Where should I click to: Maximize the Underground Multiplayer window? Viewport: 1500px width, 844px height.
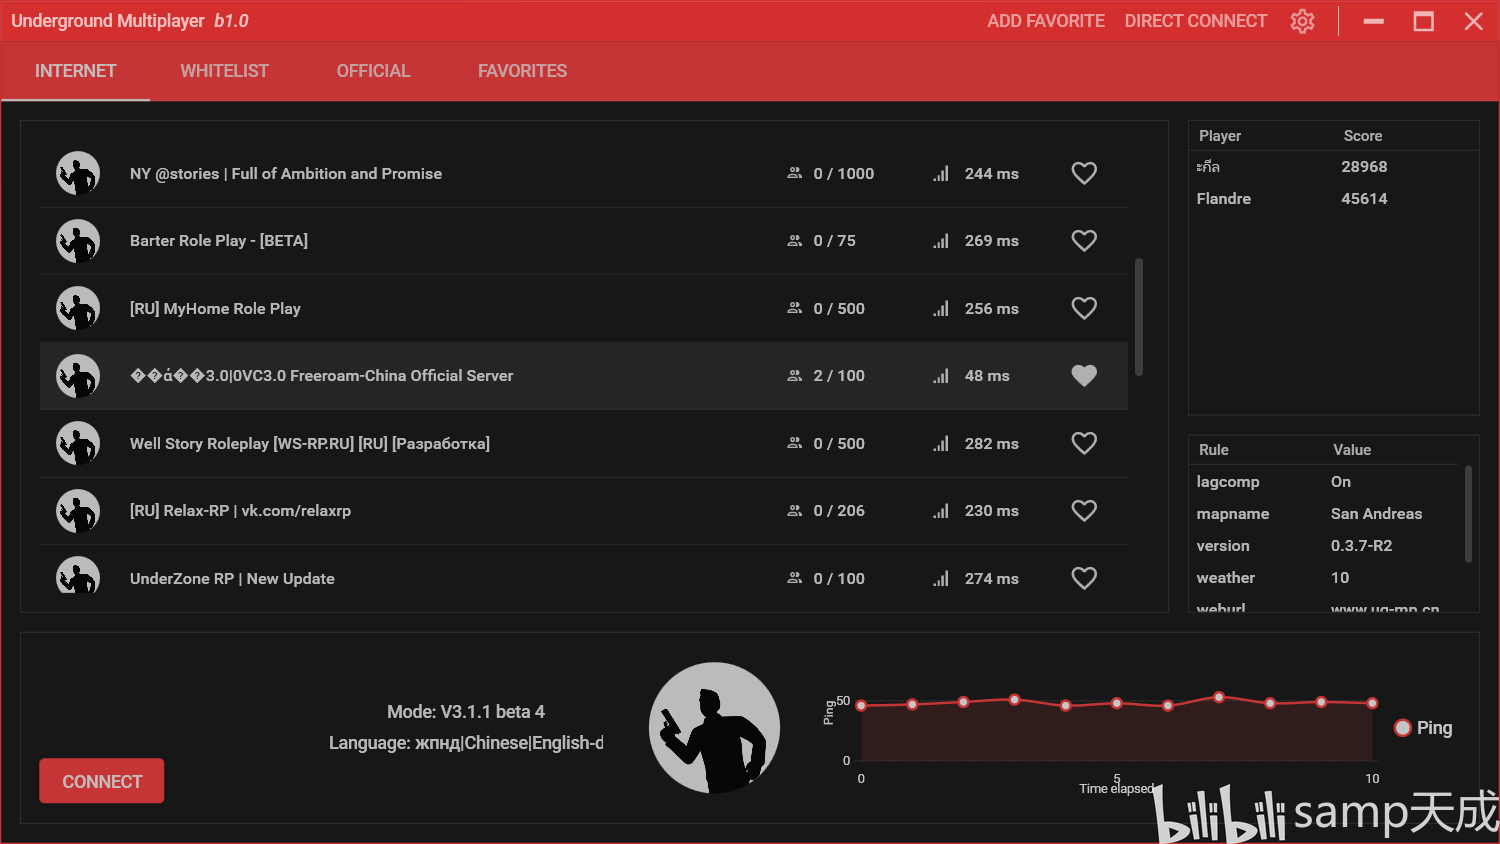pyautogui.click(x=1424, y=21)
